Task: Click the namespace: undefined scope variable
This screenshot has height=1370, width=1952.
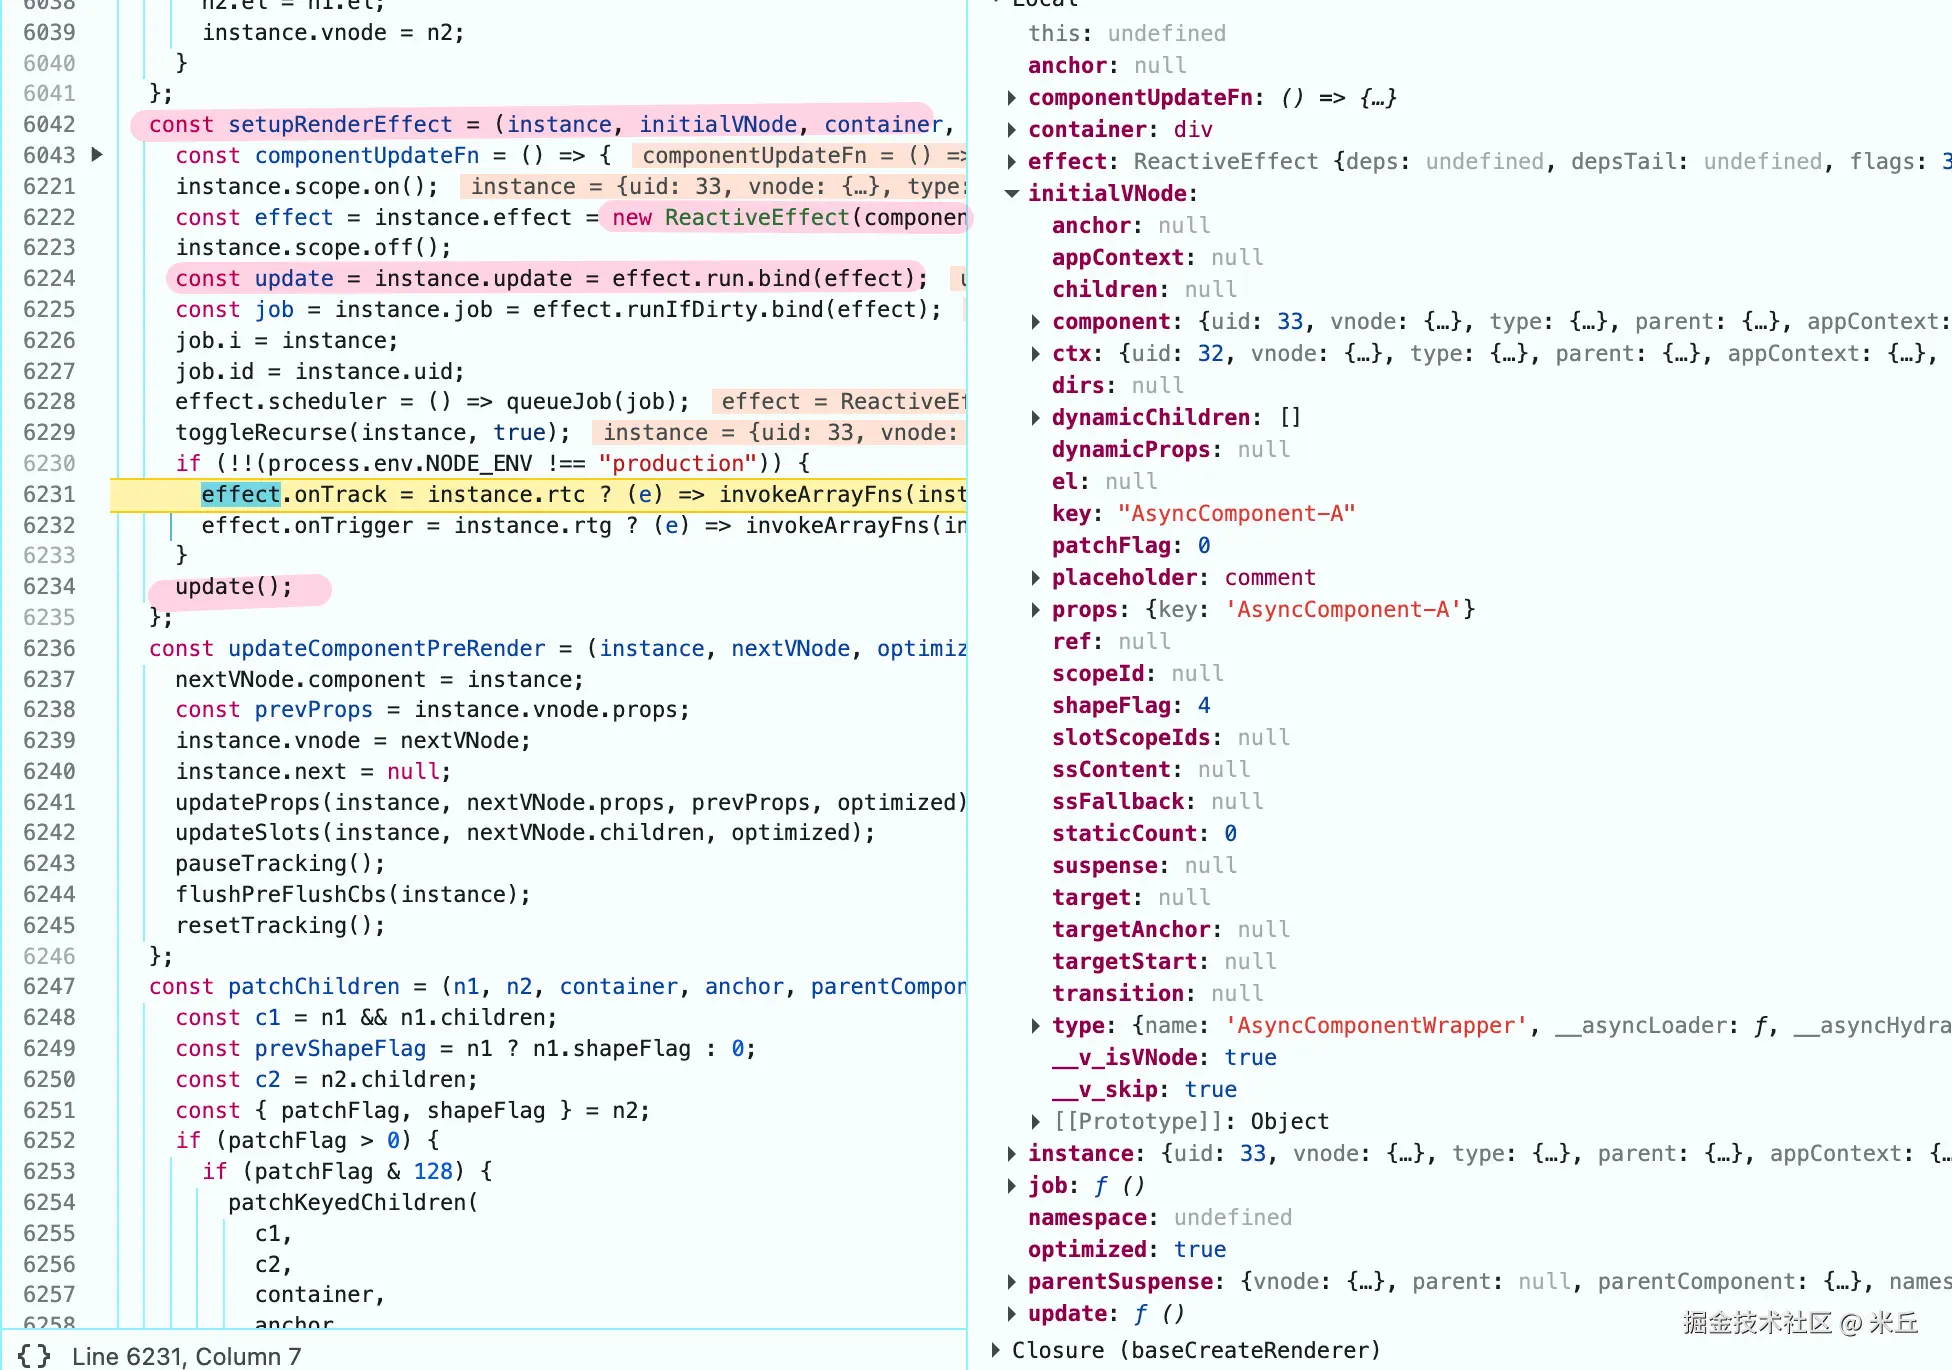Action: (1160, 1218)
